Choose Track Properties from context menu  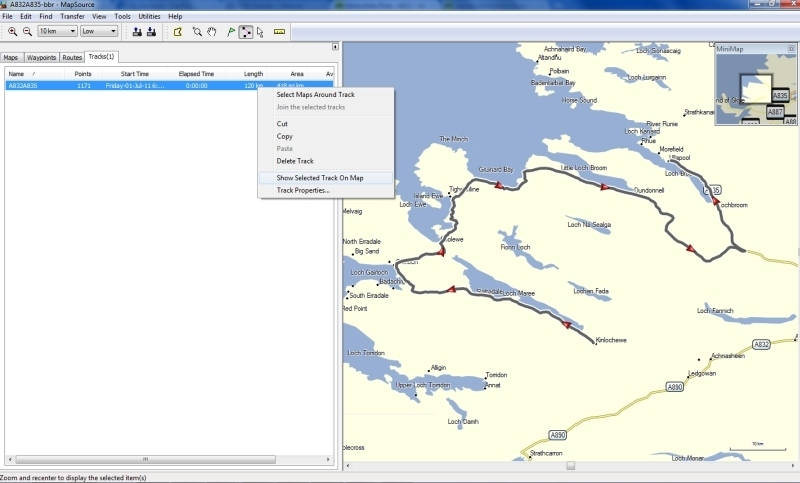pos(303,190)
